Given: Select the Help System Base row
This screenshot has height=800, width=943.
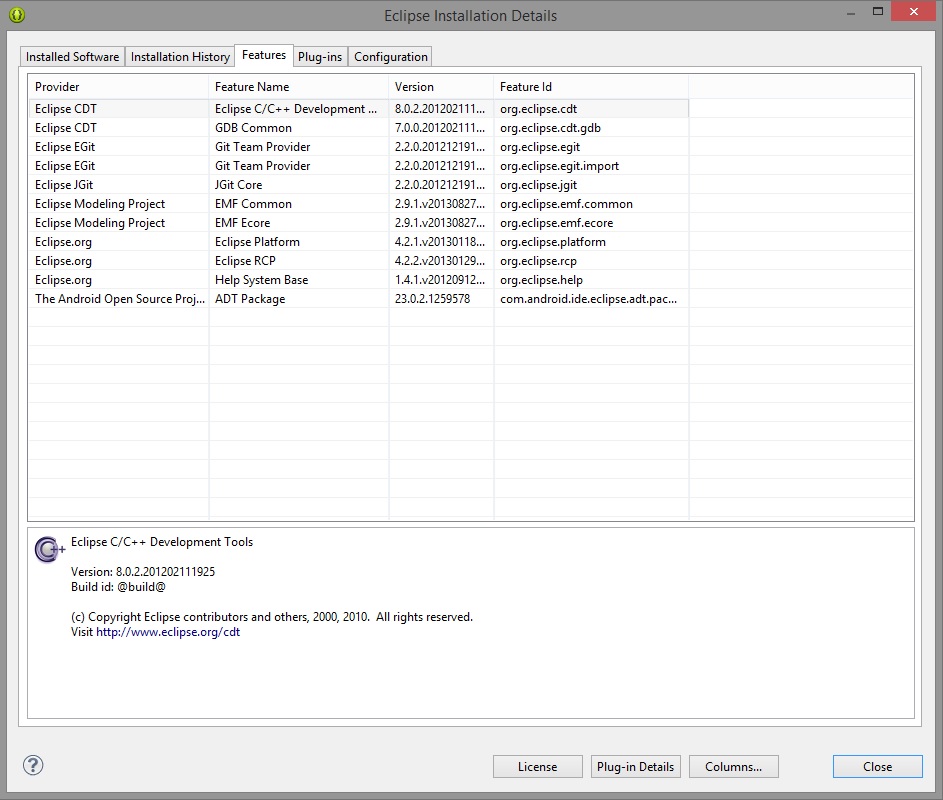Looking at the screenshot, I should (358, 280).
